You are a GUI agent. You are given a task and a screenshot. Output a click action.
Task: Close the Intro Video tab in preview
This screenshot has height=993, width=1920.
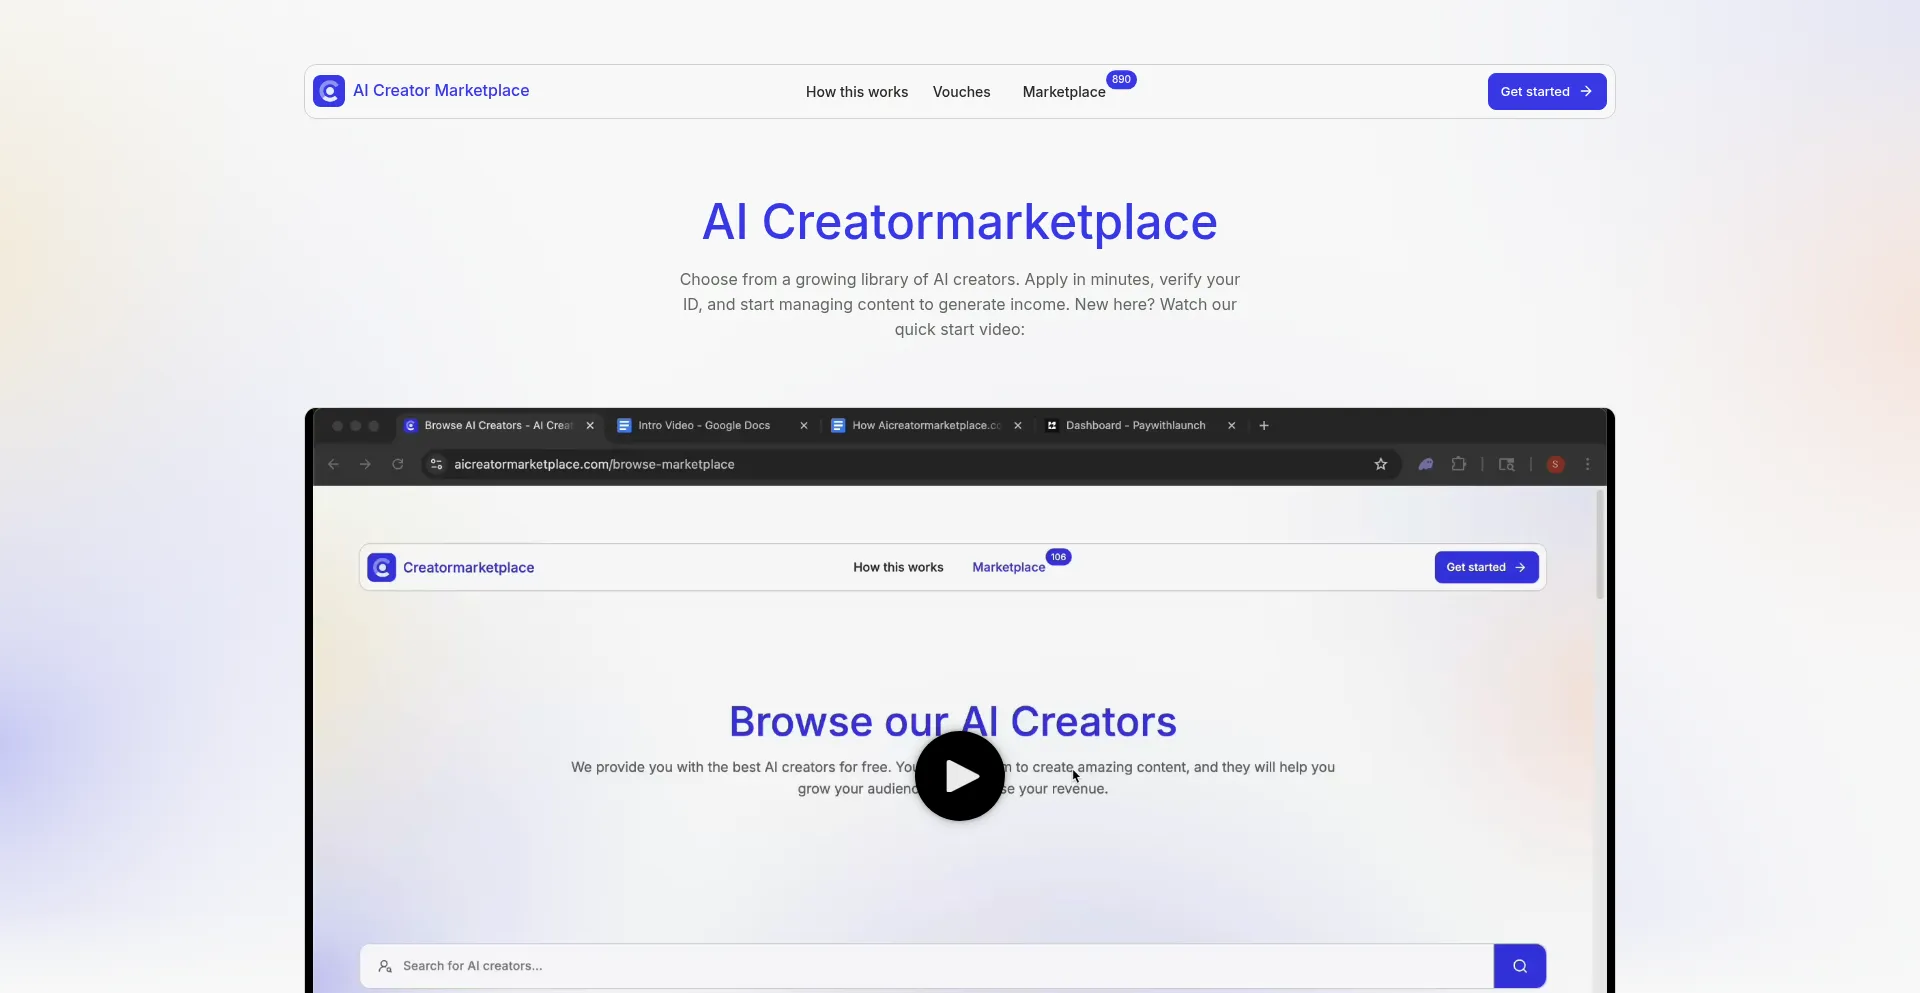coord(804,425)
